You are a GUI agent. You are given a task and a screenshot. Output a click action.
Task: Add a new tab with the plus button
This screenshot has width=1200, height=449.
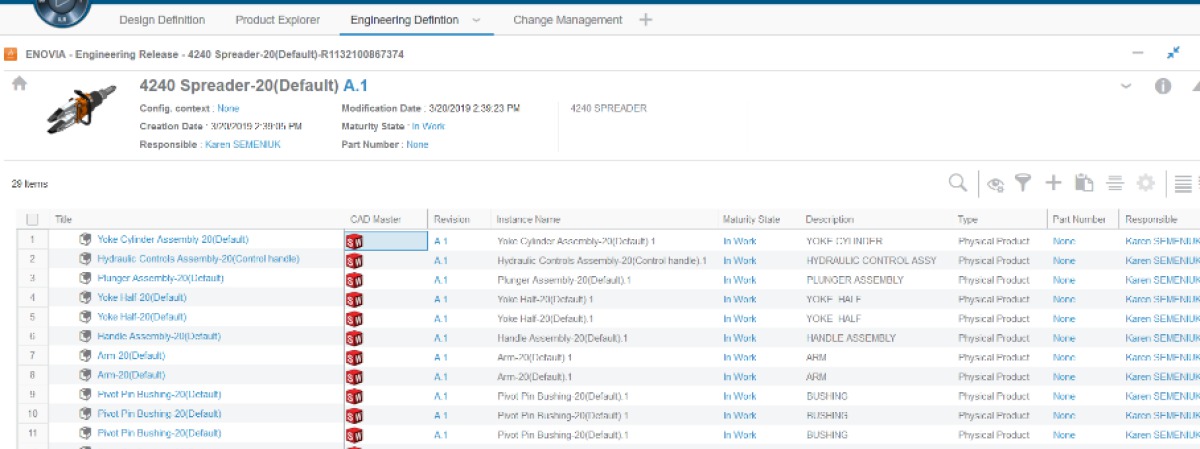point(646,20)
